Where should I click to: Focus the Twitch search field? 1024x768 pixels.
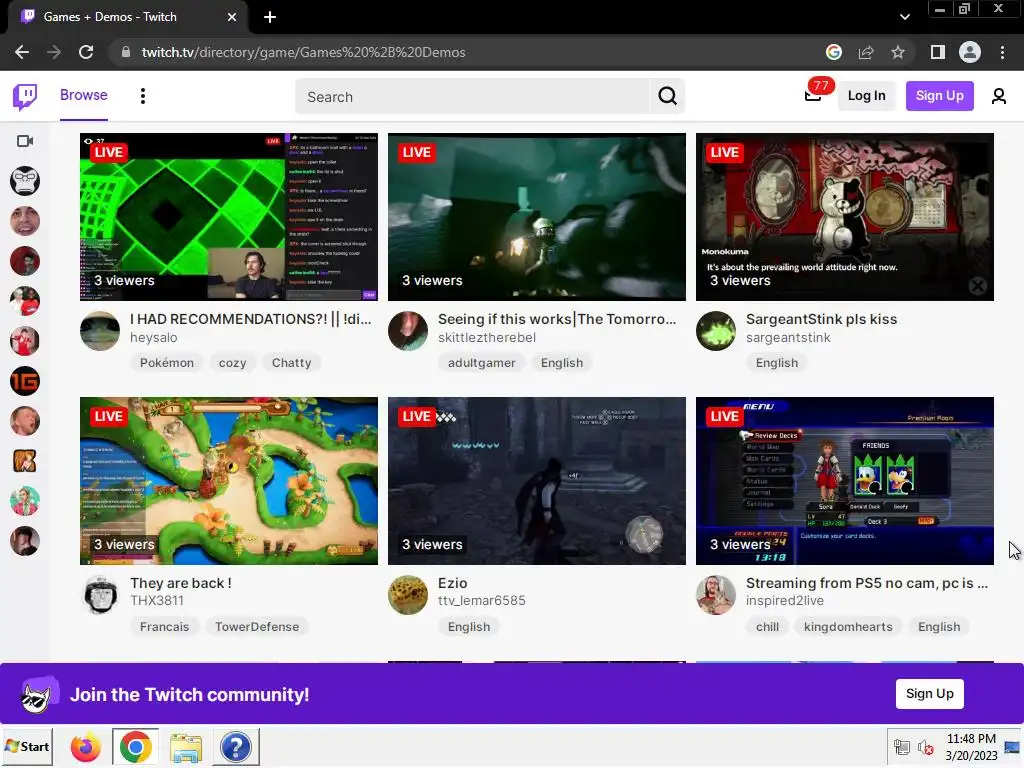click(x=473, y=97)
